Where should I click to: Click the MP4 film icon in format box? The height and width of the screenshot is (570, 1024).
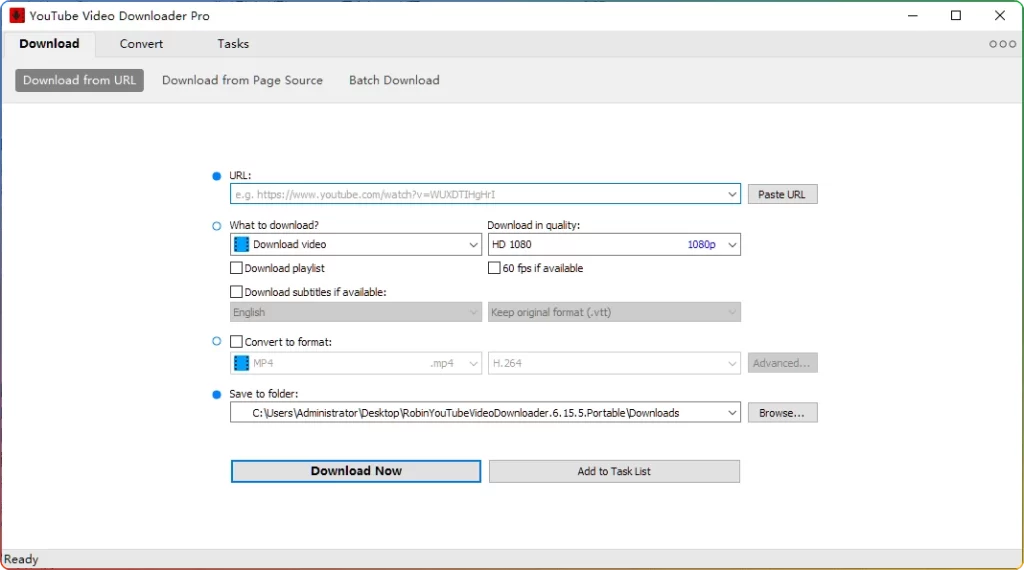[241, 363]
